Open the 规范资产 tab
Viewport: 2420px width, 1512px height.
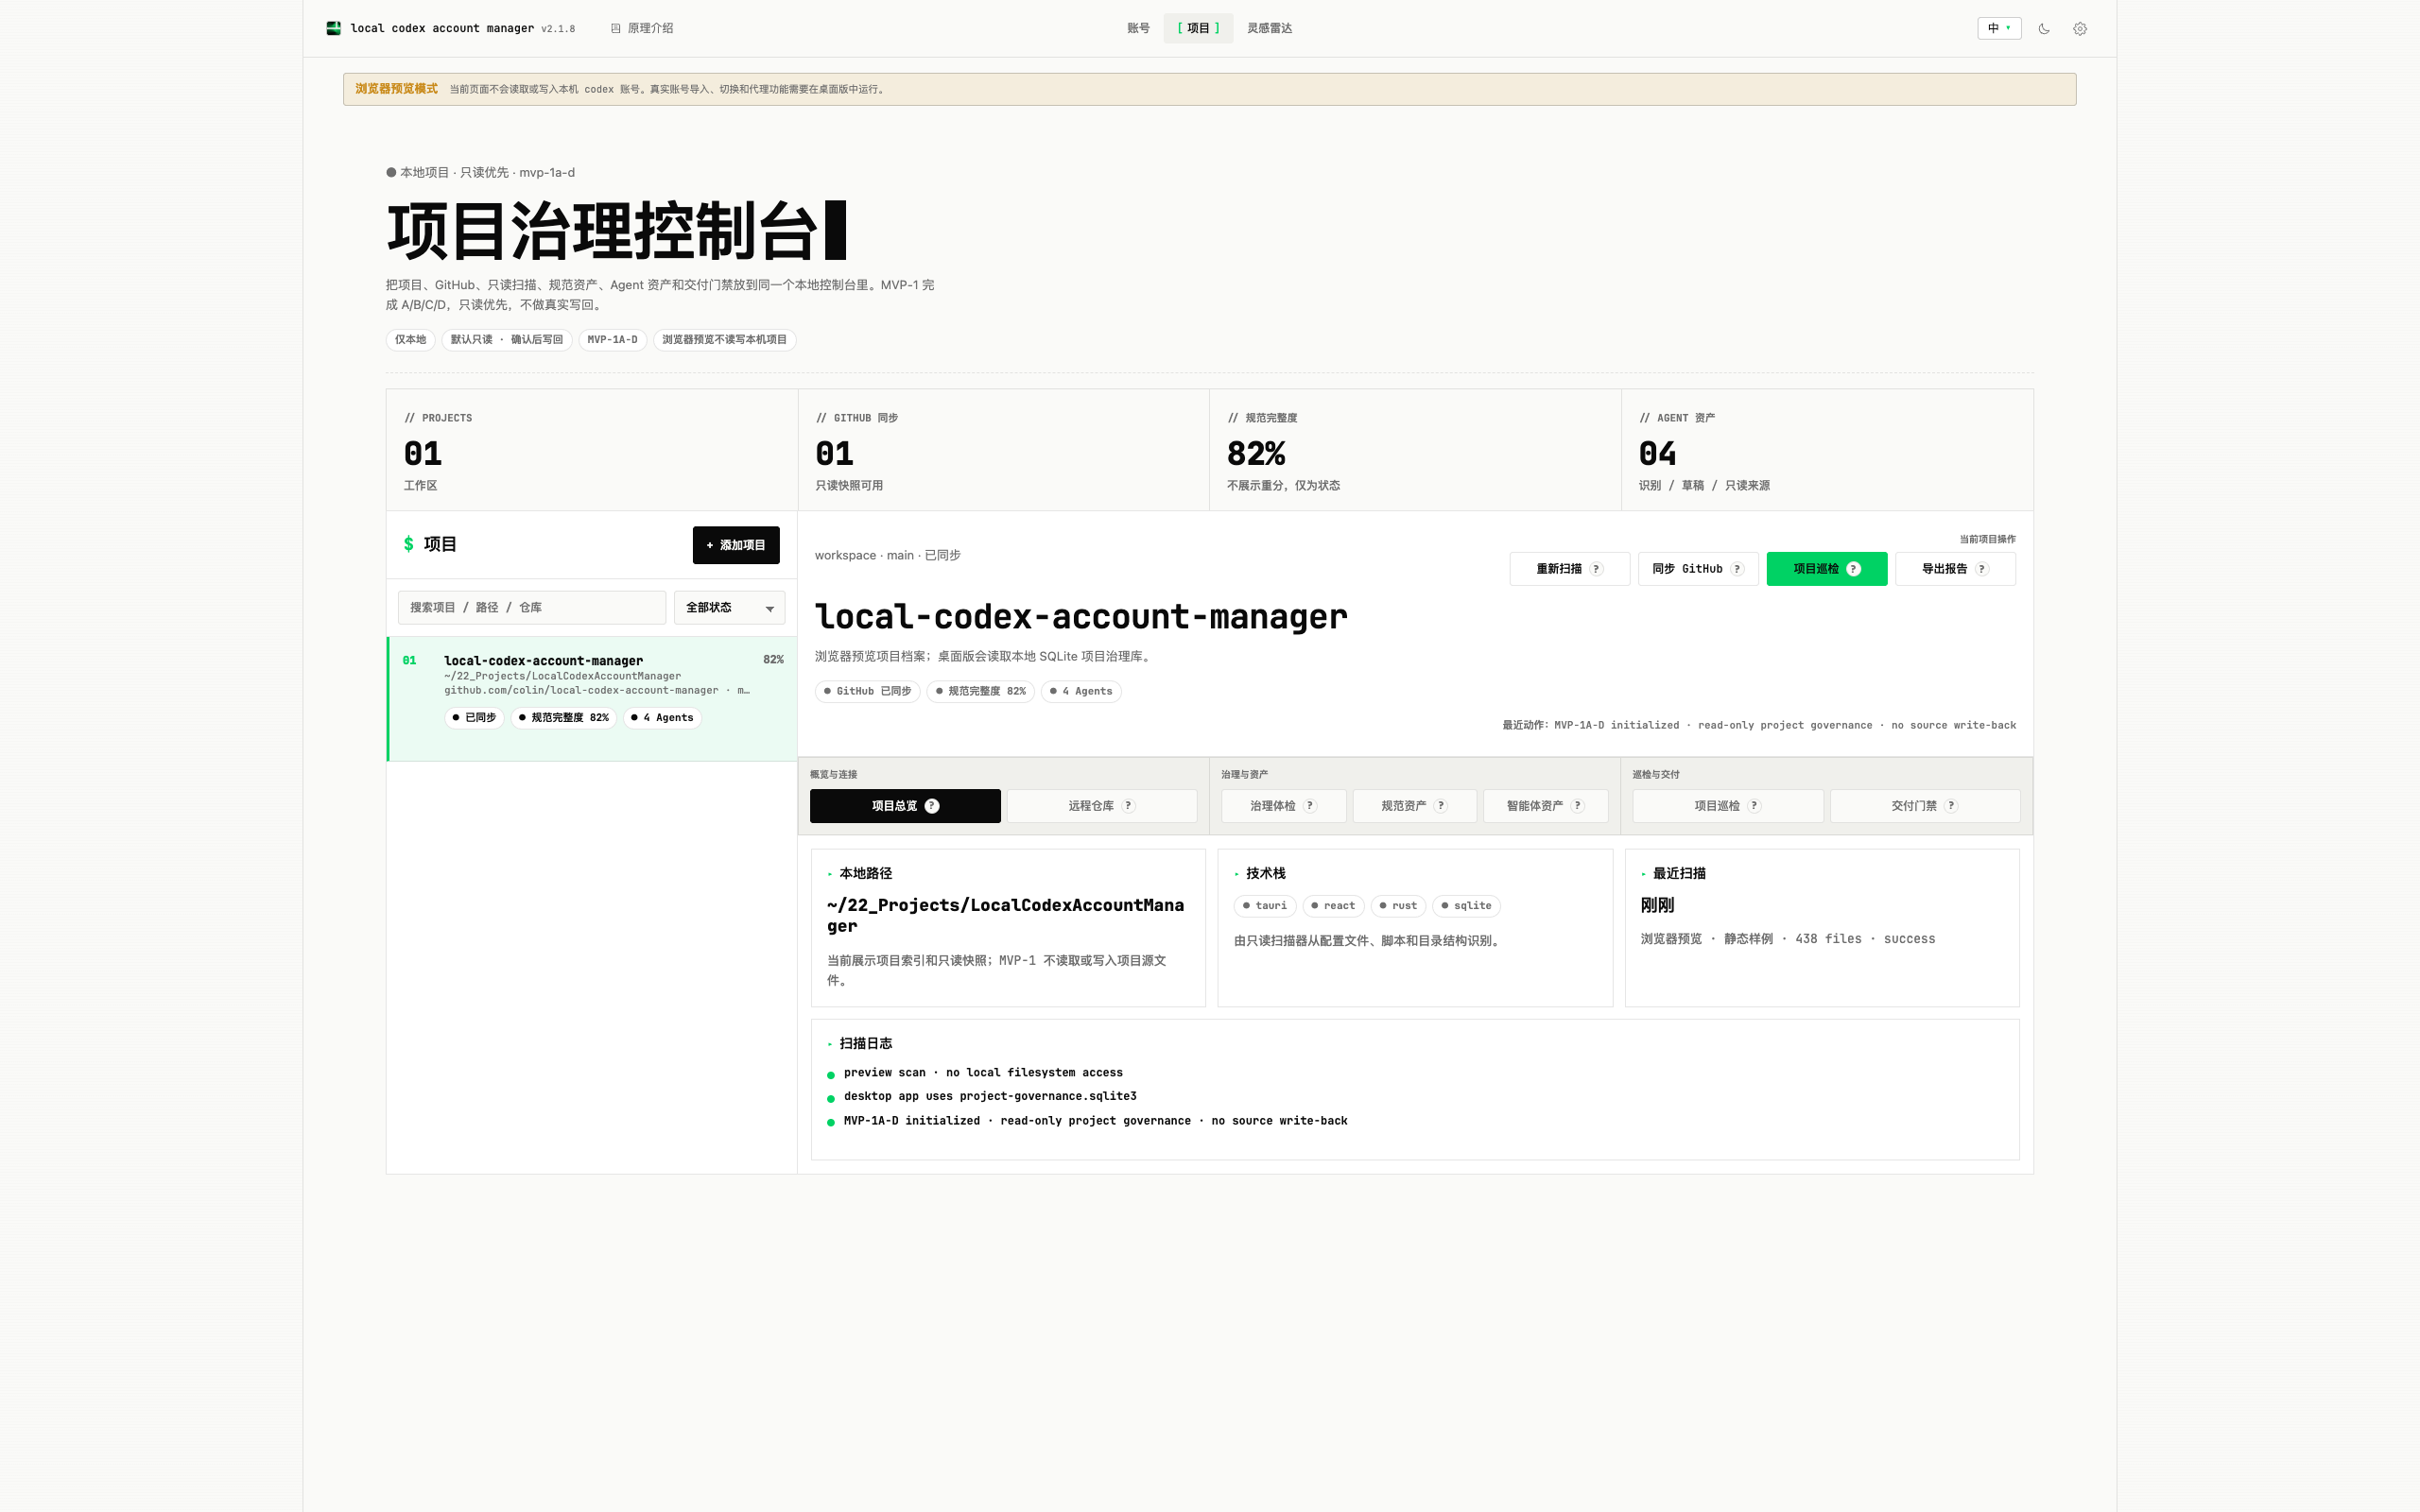[x=1415, y=806]
